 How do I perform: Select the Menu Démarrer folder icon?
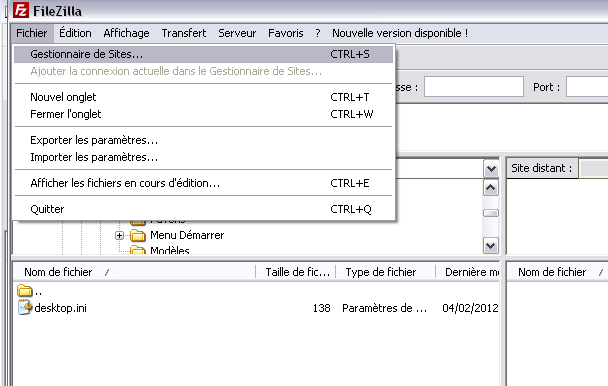[x=138, y=235]
